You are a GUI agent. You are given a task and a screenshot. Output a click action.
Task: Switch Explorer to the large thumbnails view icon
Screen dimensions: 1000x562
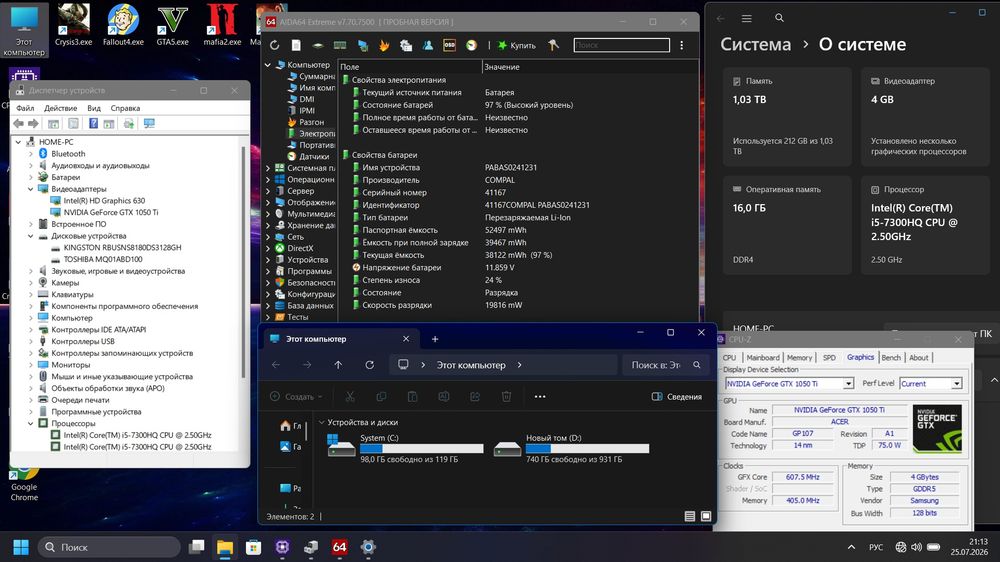[x=706, y=516]
